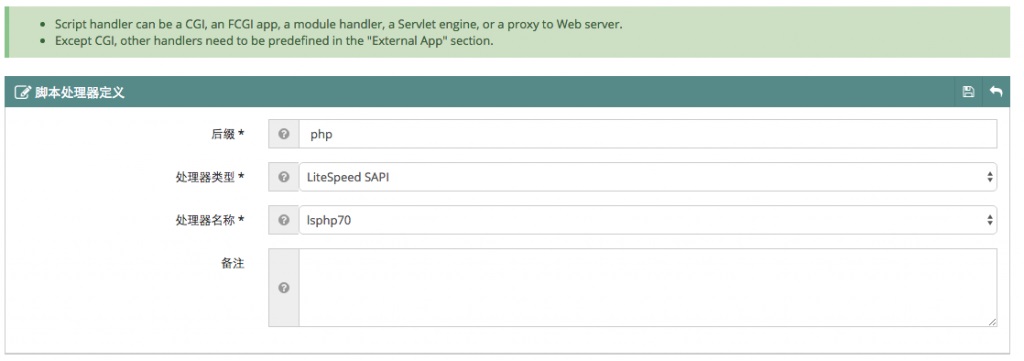Open the 处理器类型 dropdown showing LiteSpeed SAPI
The width and height of the screenshot is (1024, 361).
648,177
